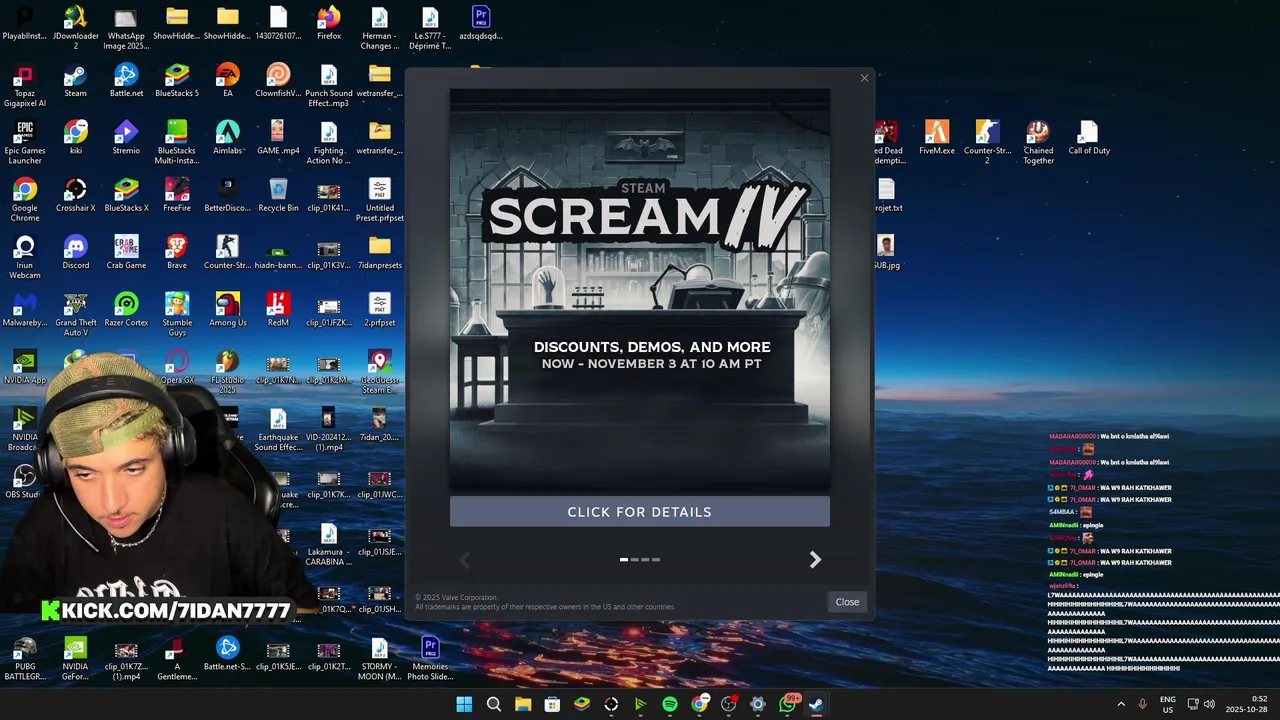Viewport: 1280px width, 720px height.
Task: Open the Crab Game shortcut
Action: [126, 252]
